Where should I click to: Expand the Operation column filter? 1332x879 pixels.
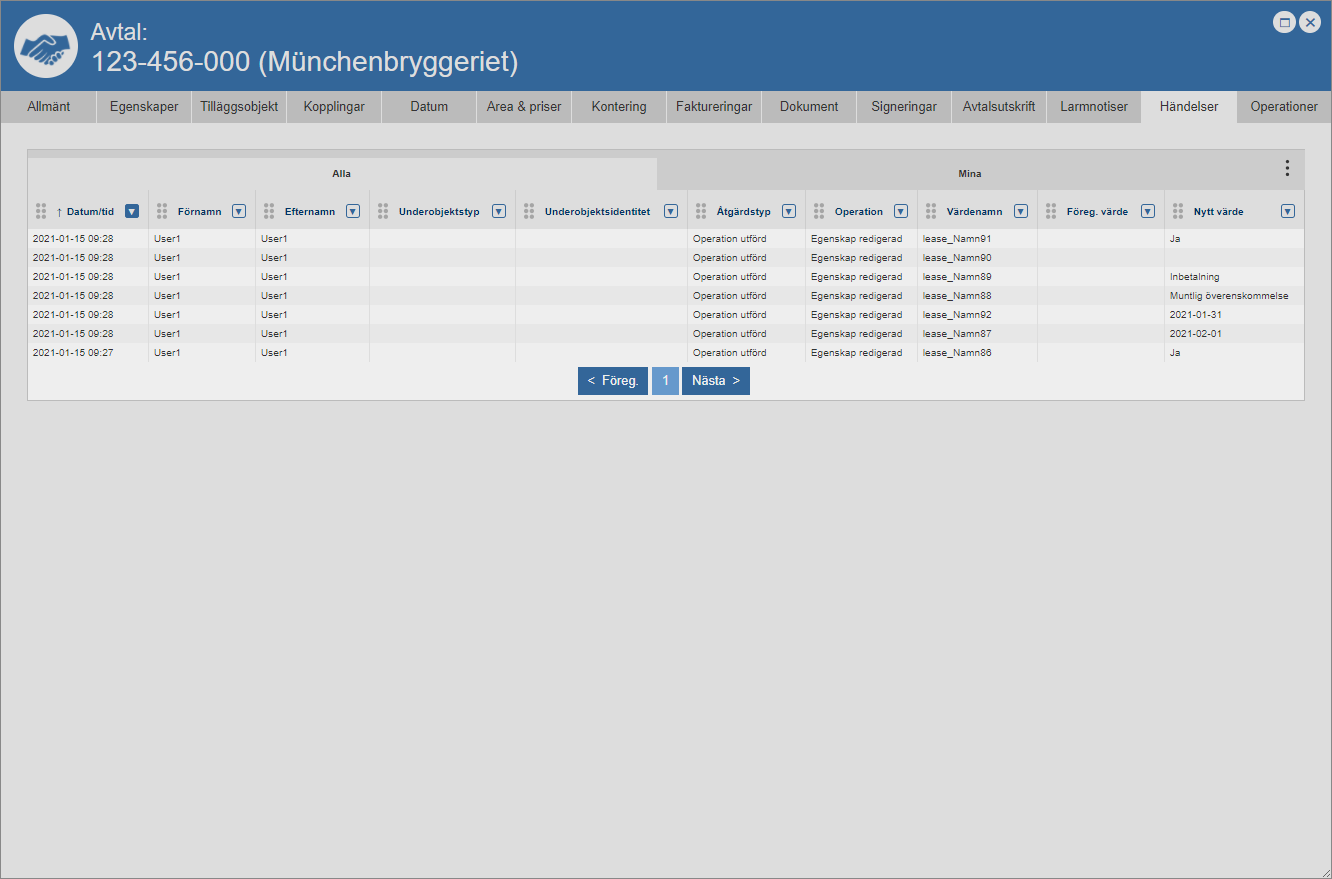[901, 211]
